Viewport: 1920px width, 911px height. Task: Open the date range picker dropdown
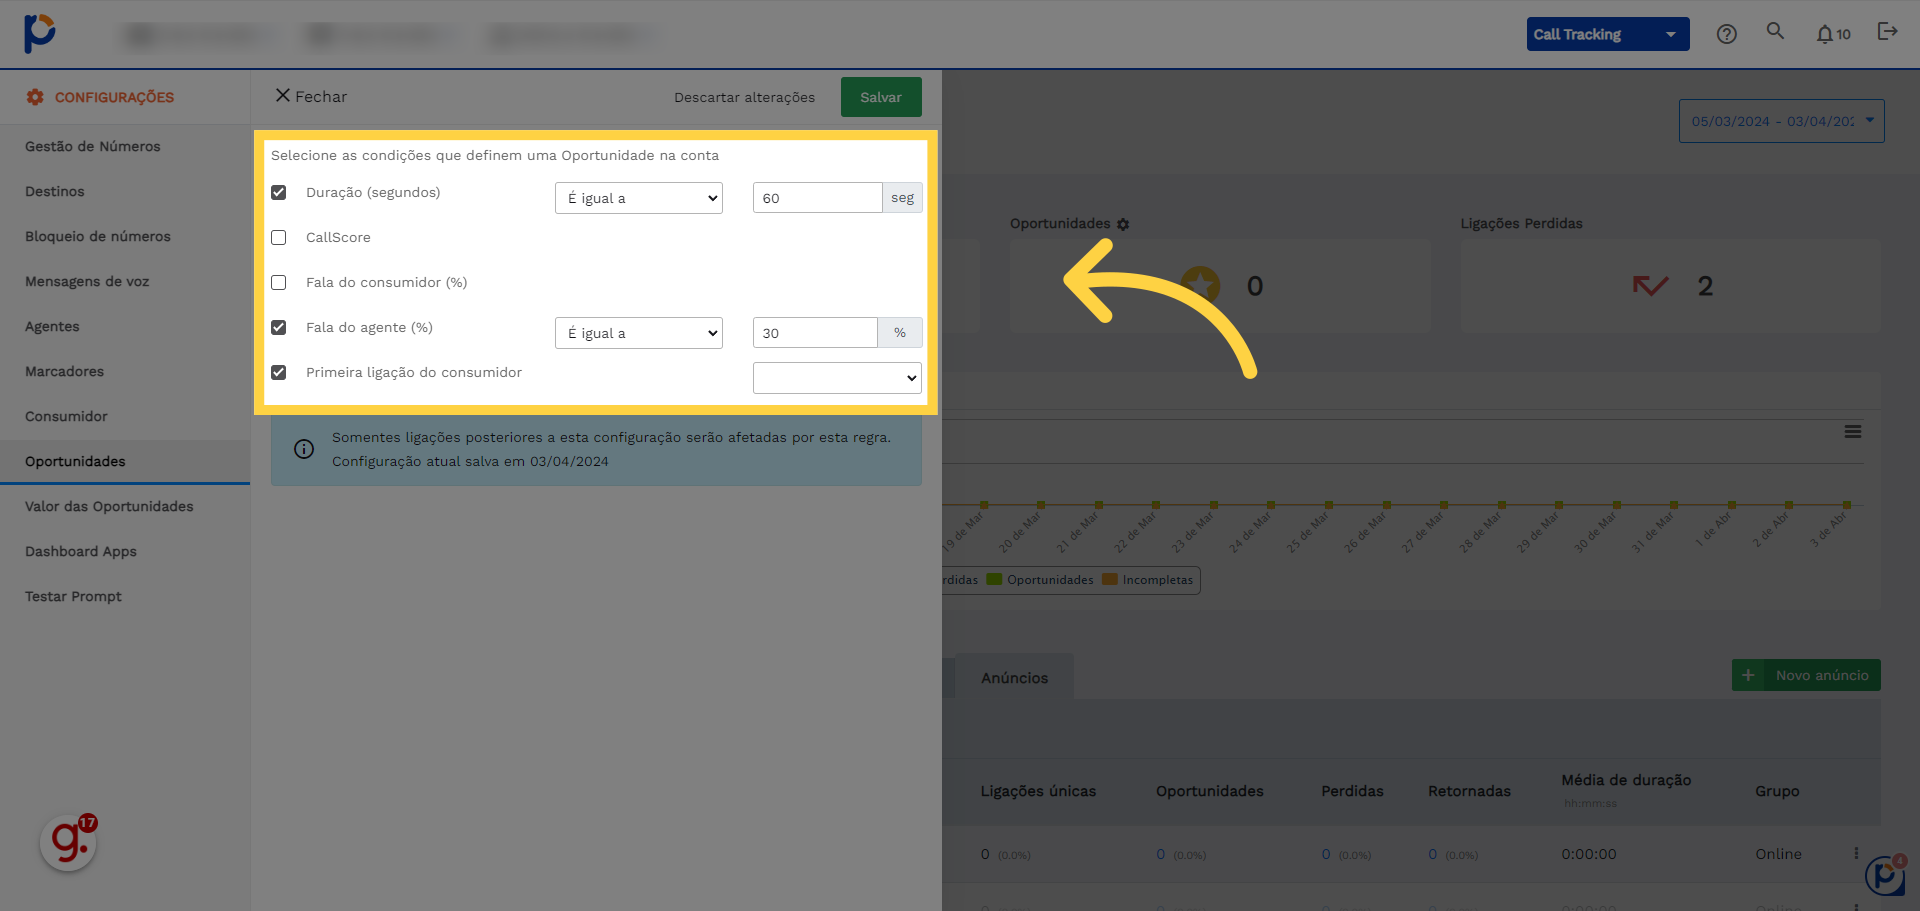click(x=1782, y=121)
